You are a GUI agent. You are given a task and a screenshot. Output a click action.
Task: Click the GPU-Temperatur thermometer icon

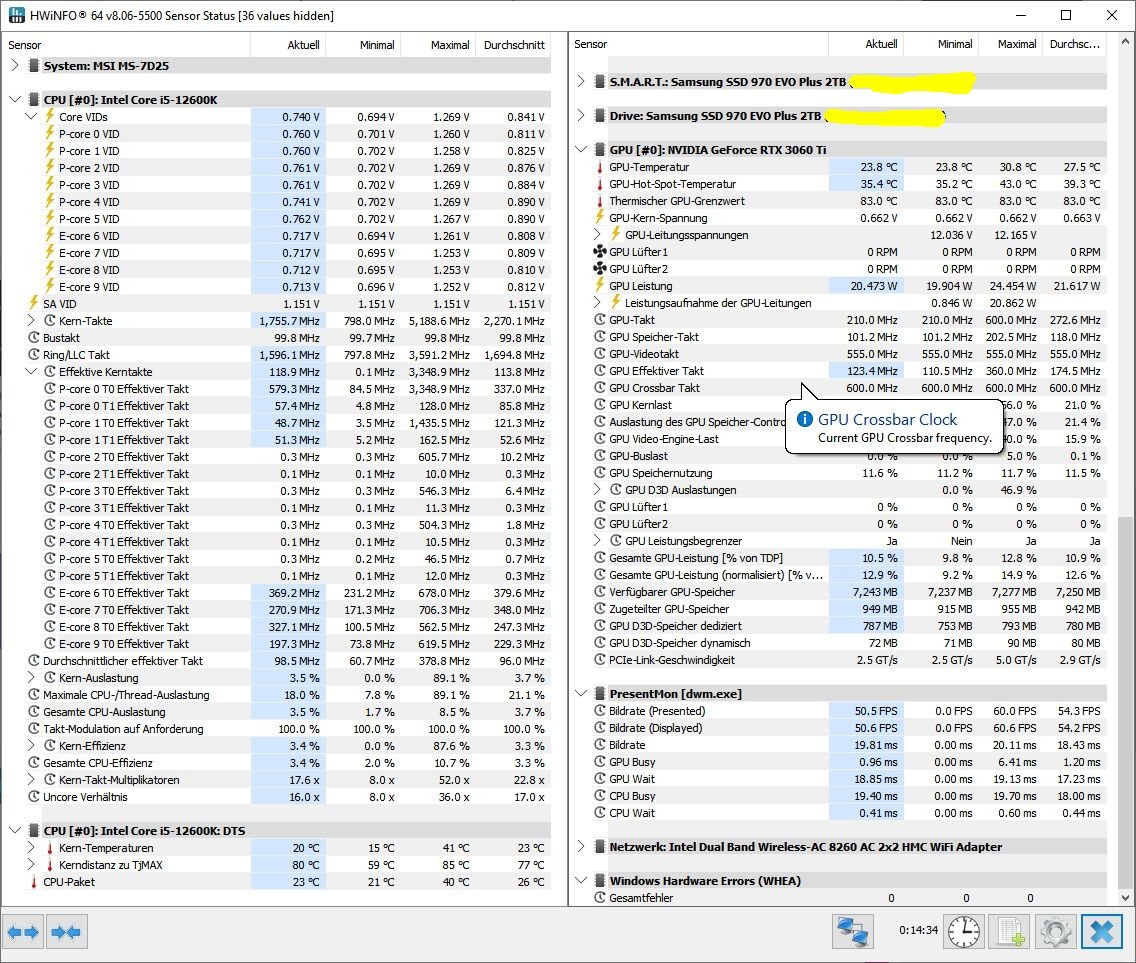[600, 167]
